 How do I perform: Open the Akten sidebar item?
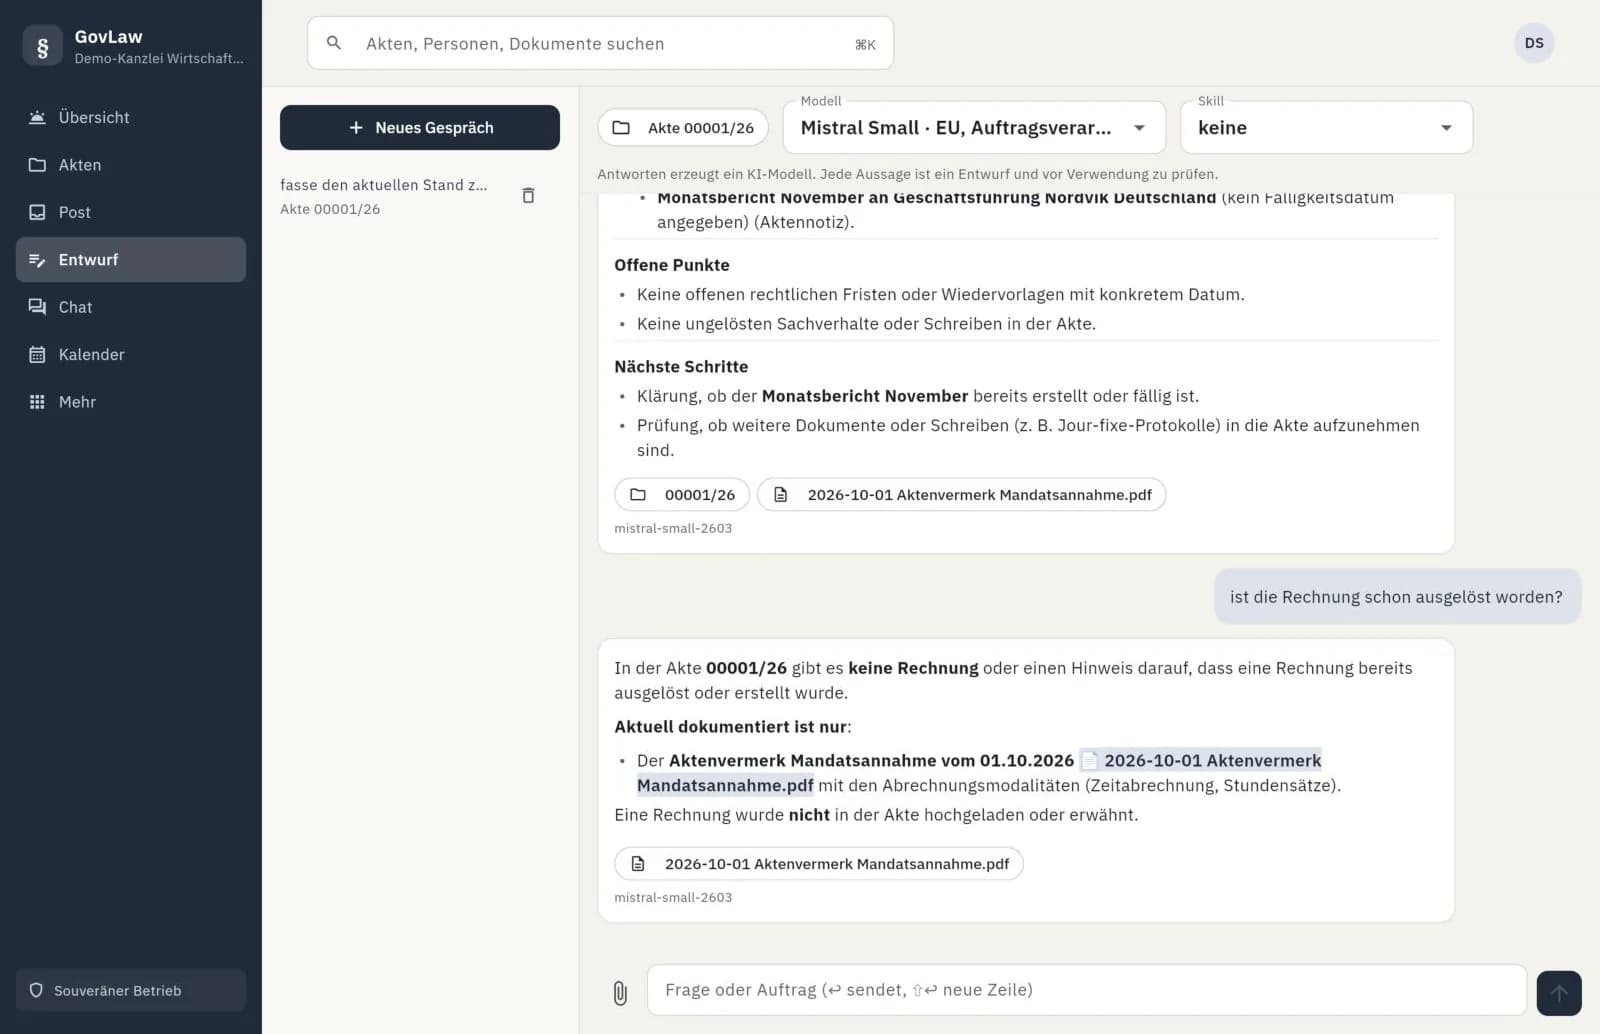[x=131, y=165]
